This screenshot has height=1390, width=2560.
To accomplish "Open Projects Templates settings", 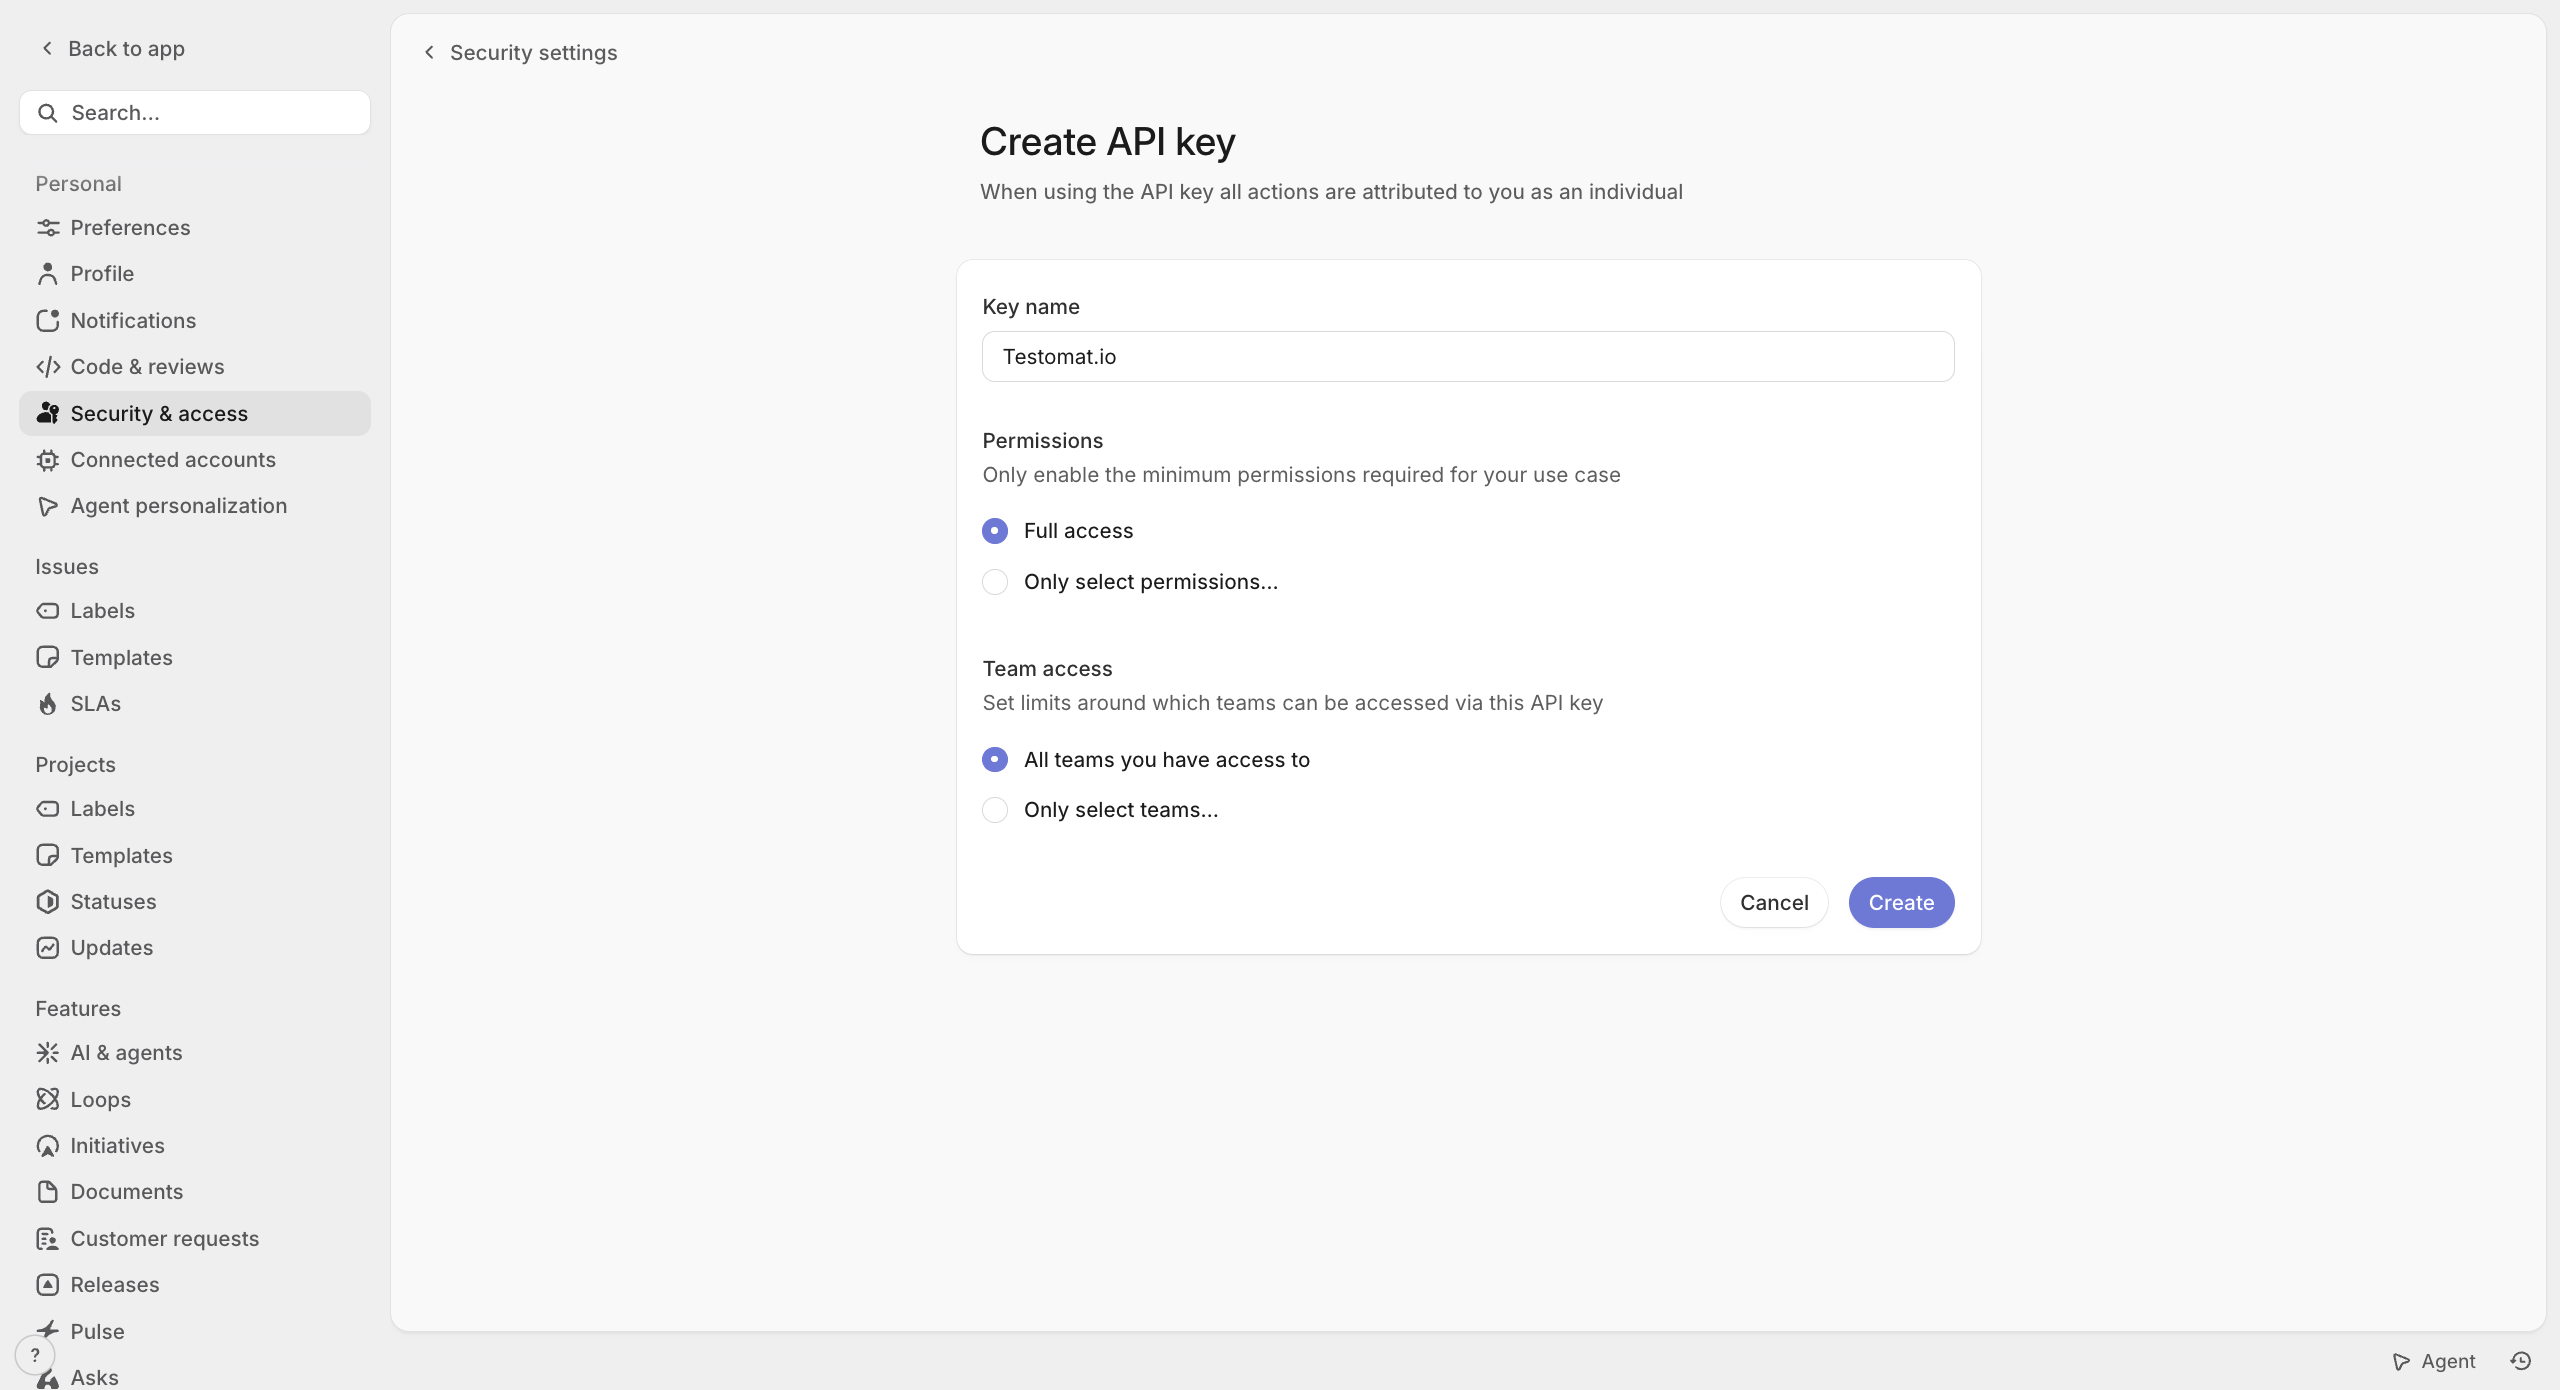I will [x=195, y=856].
